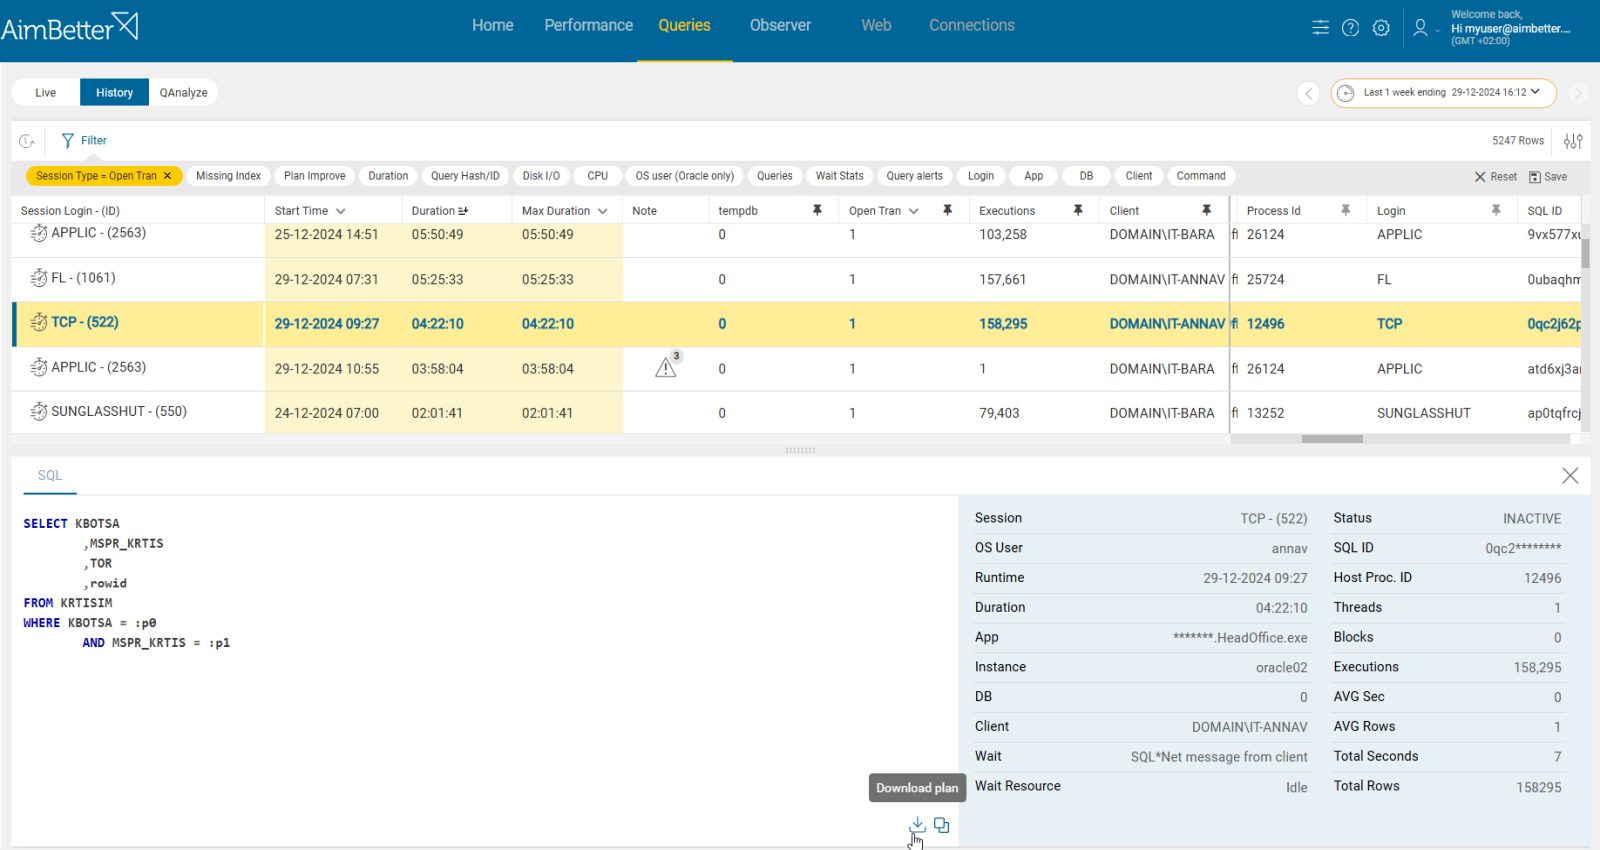This screenshot has height=850, width=1600.
Task: Pin the Executions column
Action: (x=1078, y=210)
